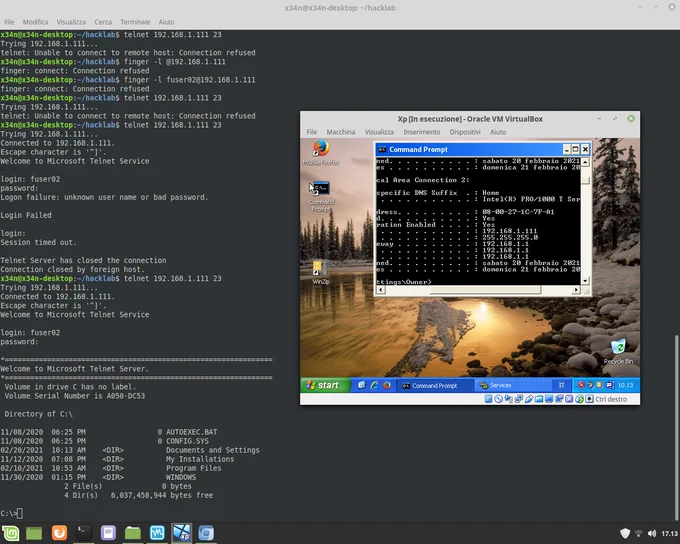The height and width of the screenshot is (544, 680).
Task: Click the terminal window vertical scrollbar
Action: [677, 427]
